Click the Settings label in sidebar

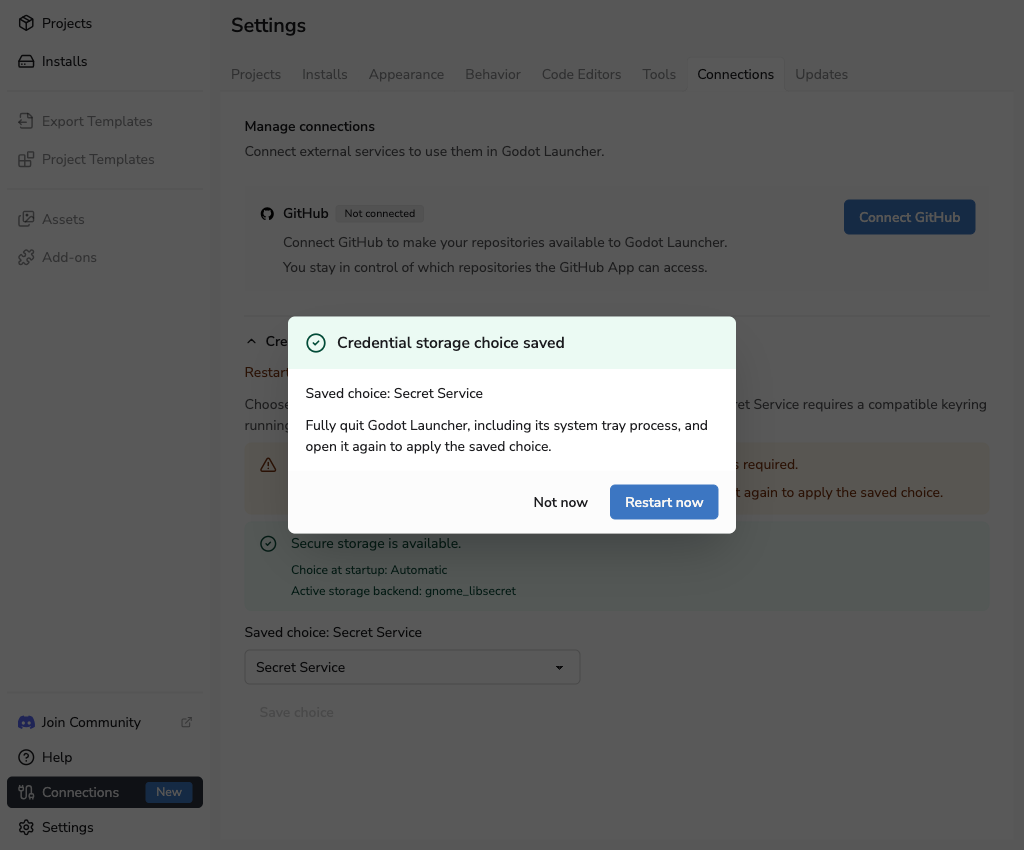(x=67, y=827)
